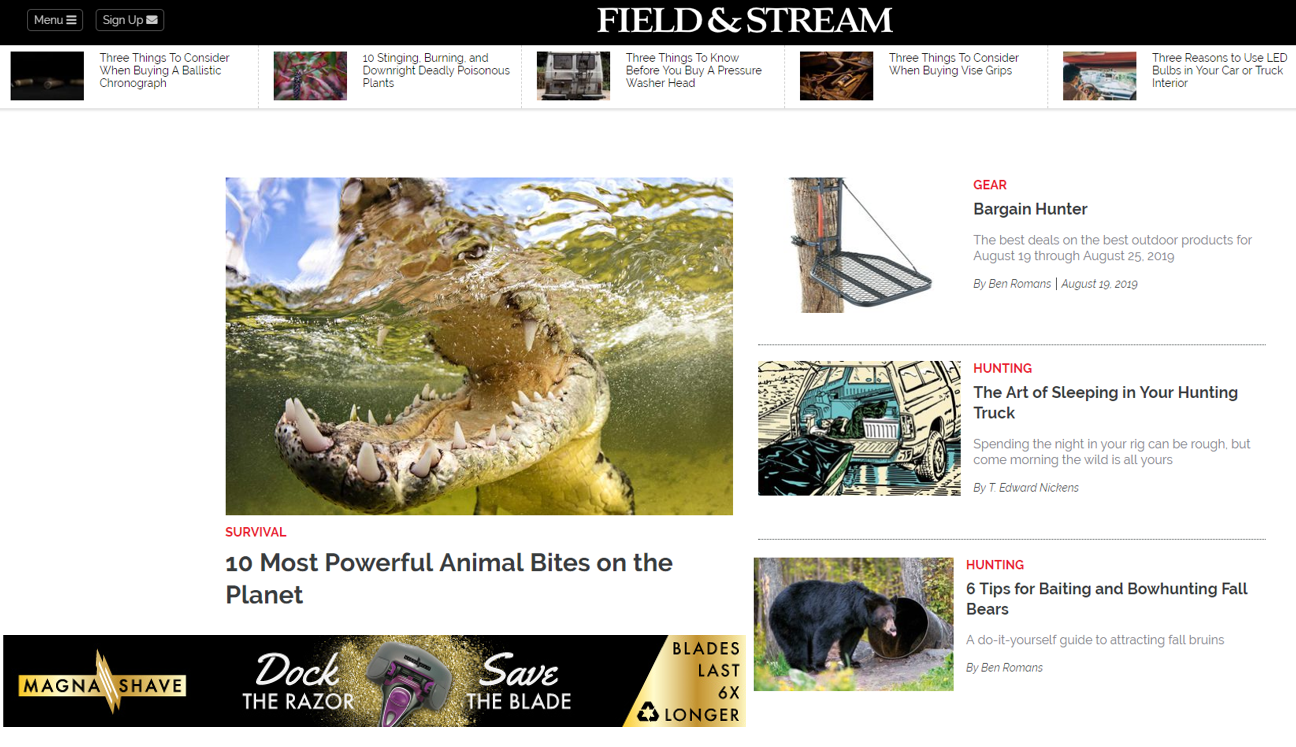Open the Menu hamburger button
The image size is (1296, 747).
[x=54, y=20]
